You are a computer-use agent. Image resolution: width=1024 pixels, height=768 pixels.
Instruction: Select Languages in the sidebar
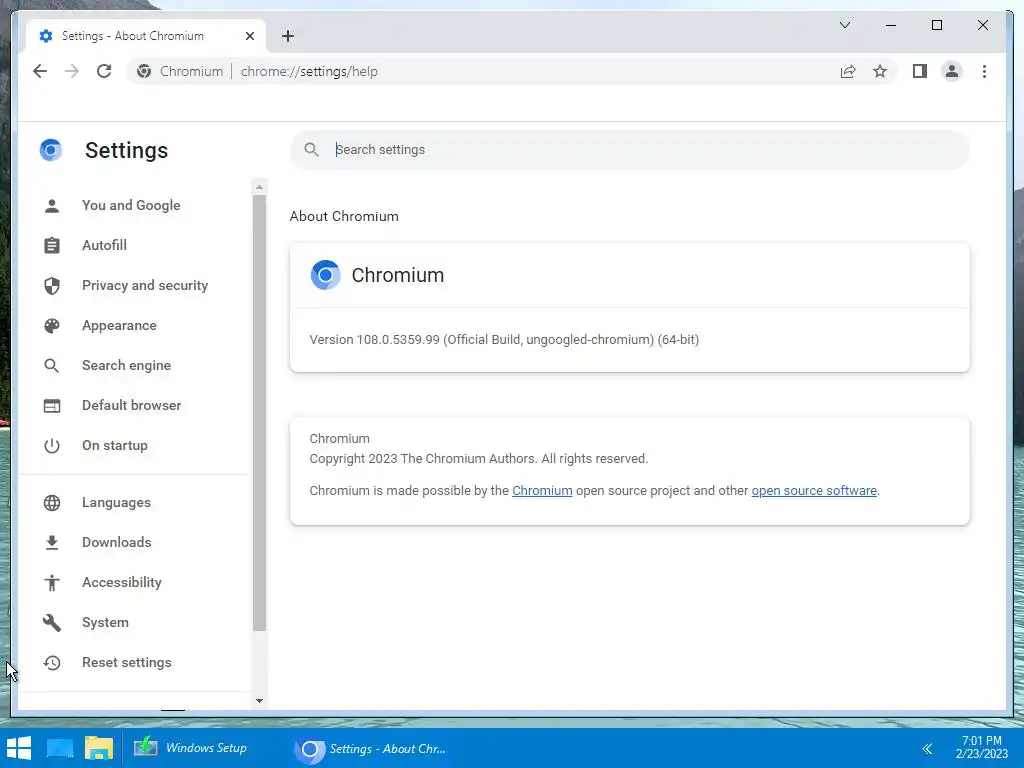tap(116, 502)
